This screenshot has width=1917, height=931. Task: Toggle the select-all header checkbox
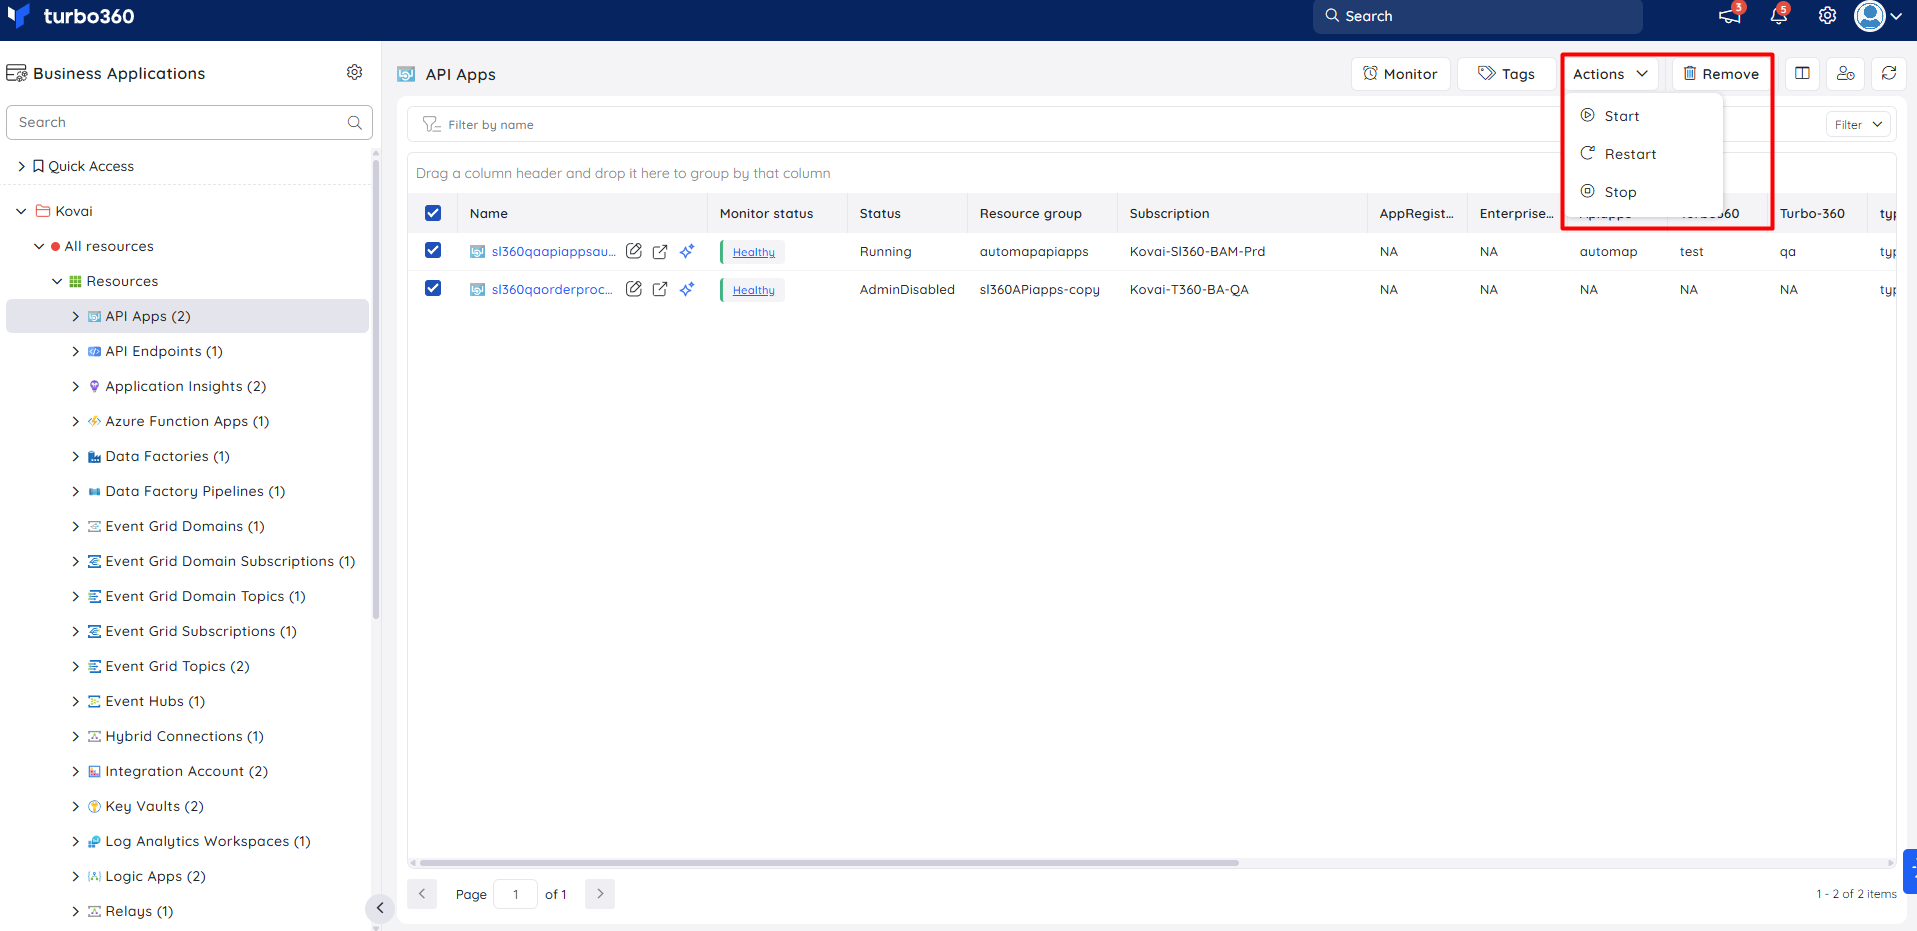coord(433,213)
